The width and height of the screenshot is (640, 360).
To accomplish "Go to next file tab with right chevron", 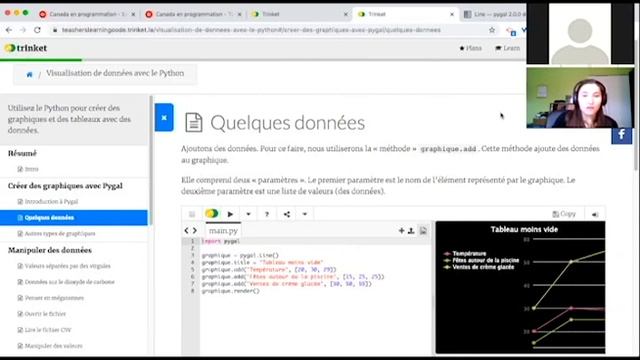I will coord(195,231).
